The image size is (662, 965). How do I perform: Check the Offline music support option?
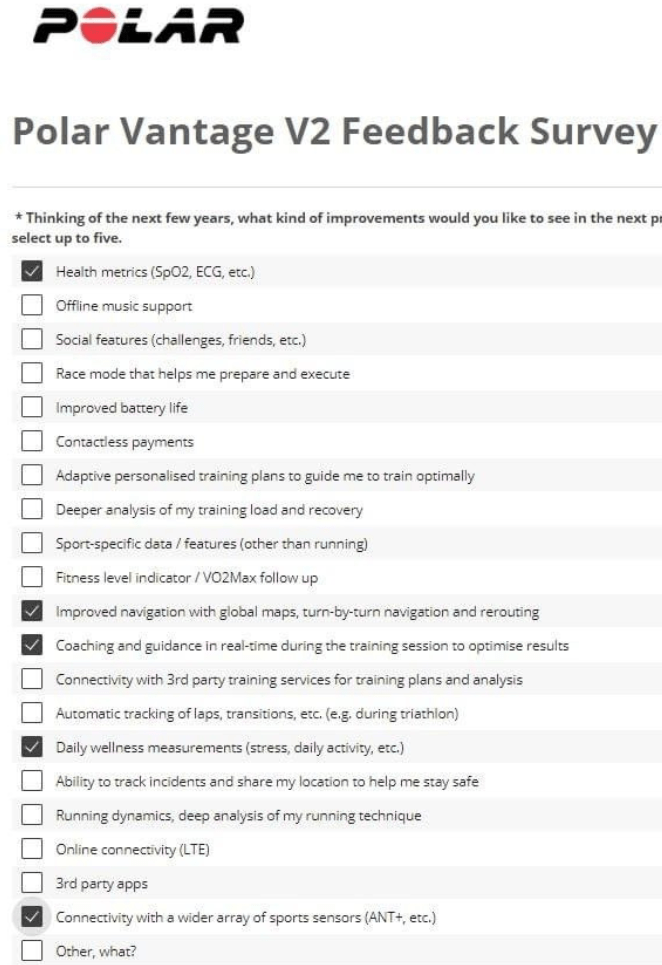32,306
